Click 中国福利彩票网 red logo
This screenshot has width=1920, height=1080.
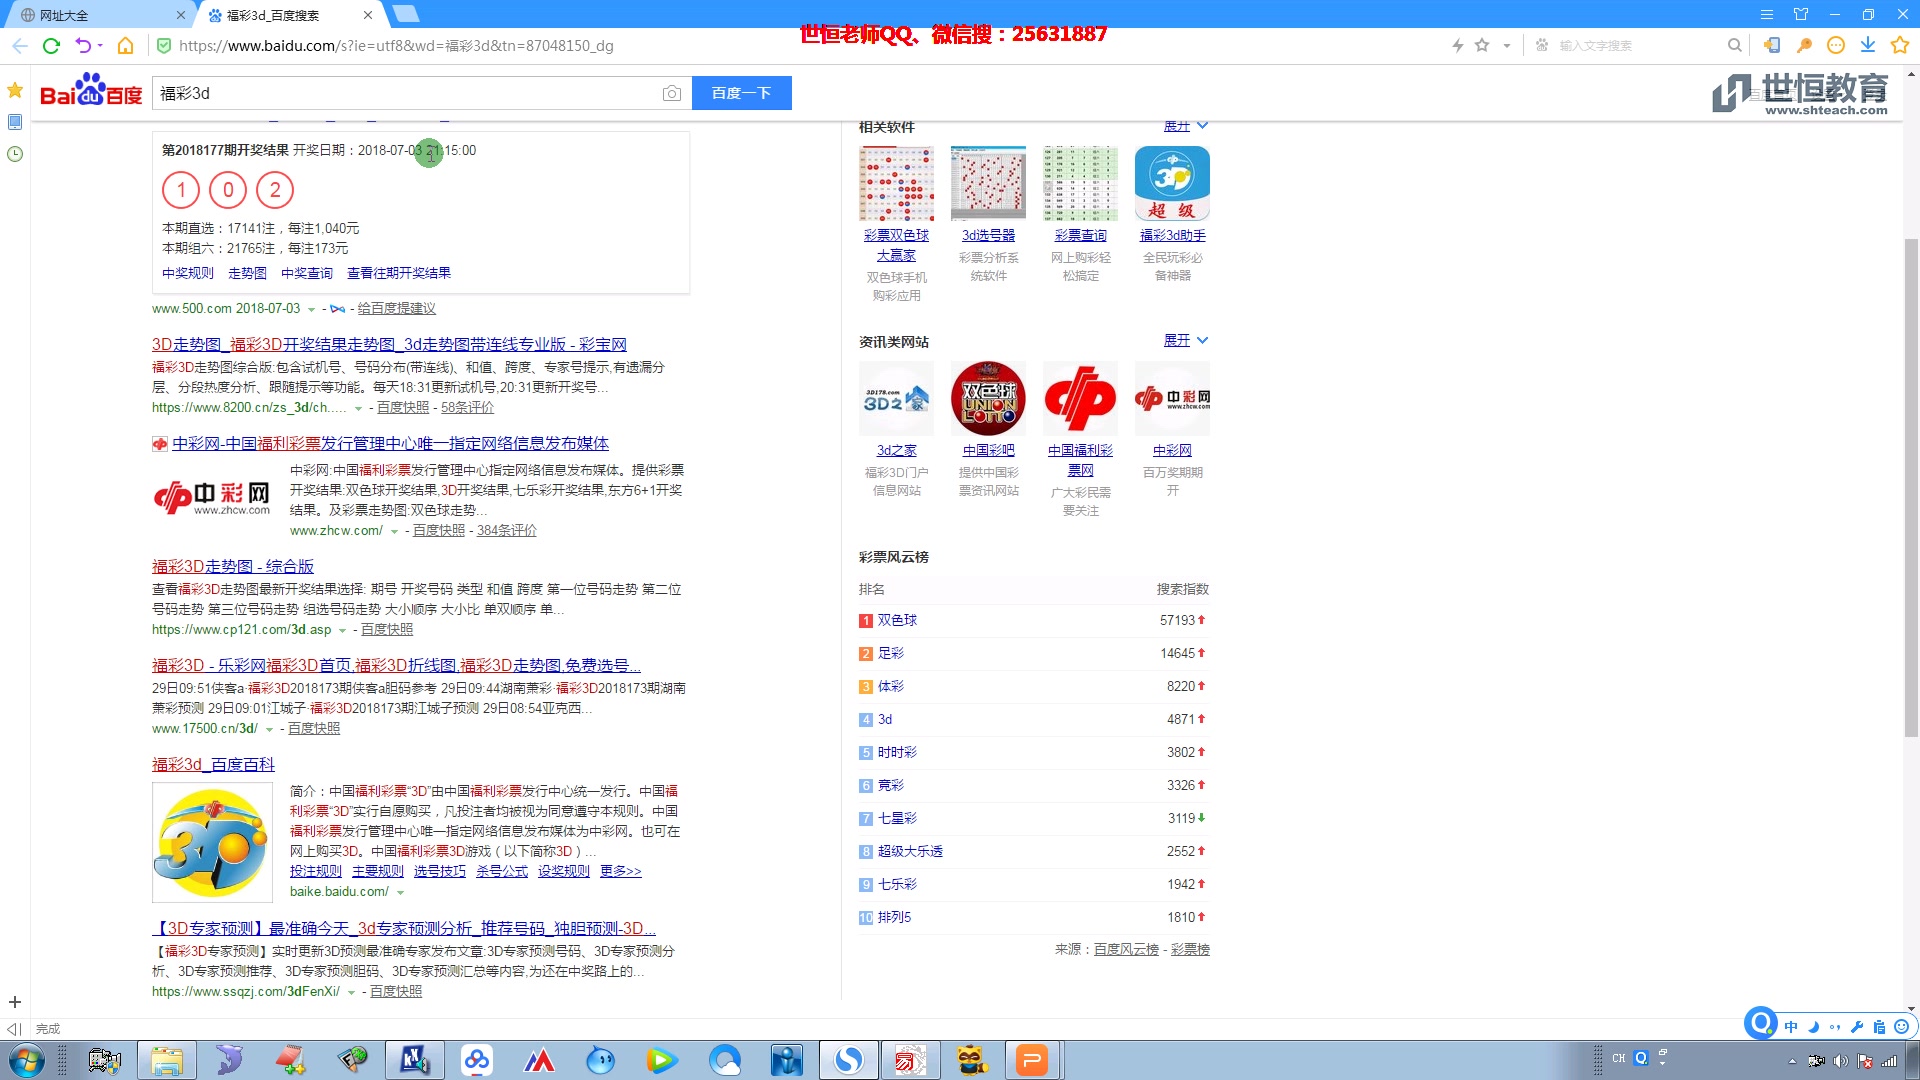1080,398
